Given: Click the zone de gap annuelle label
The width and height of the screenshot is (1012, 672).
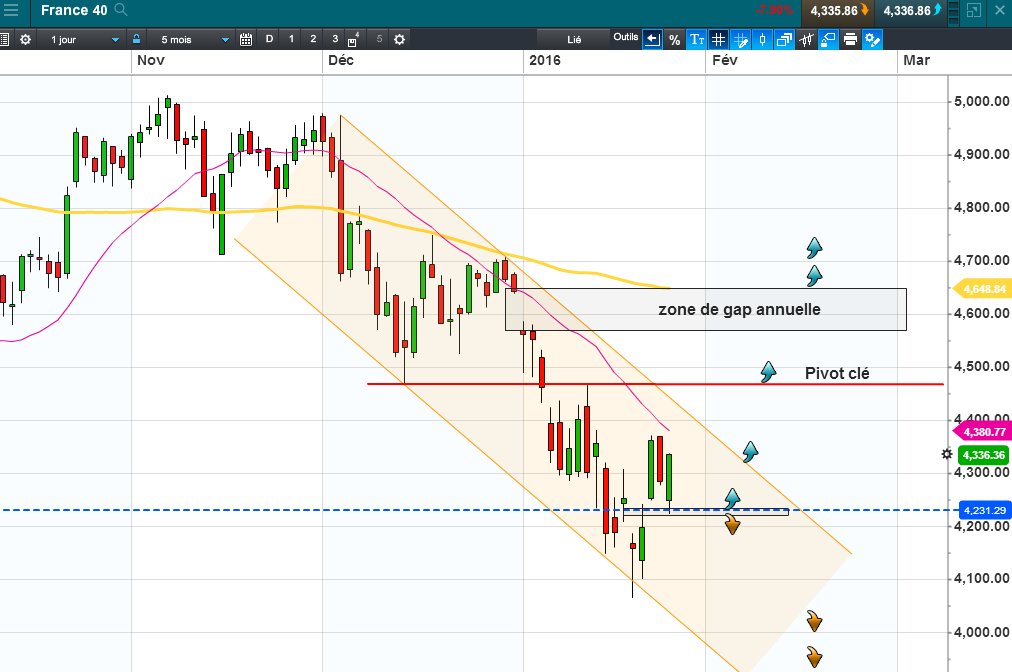Looking at the screenshot, I should 739,309.
